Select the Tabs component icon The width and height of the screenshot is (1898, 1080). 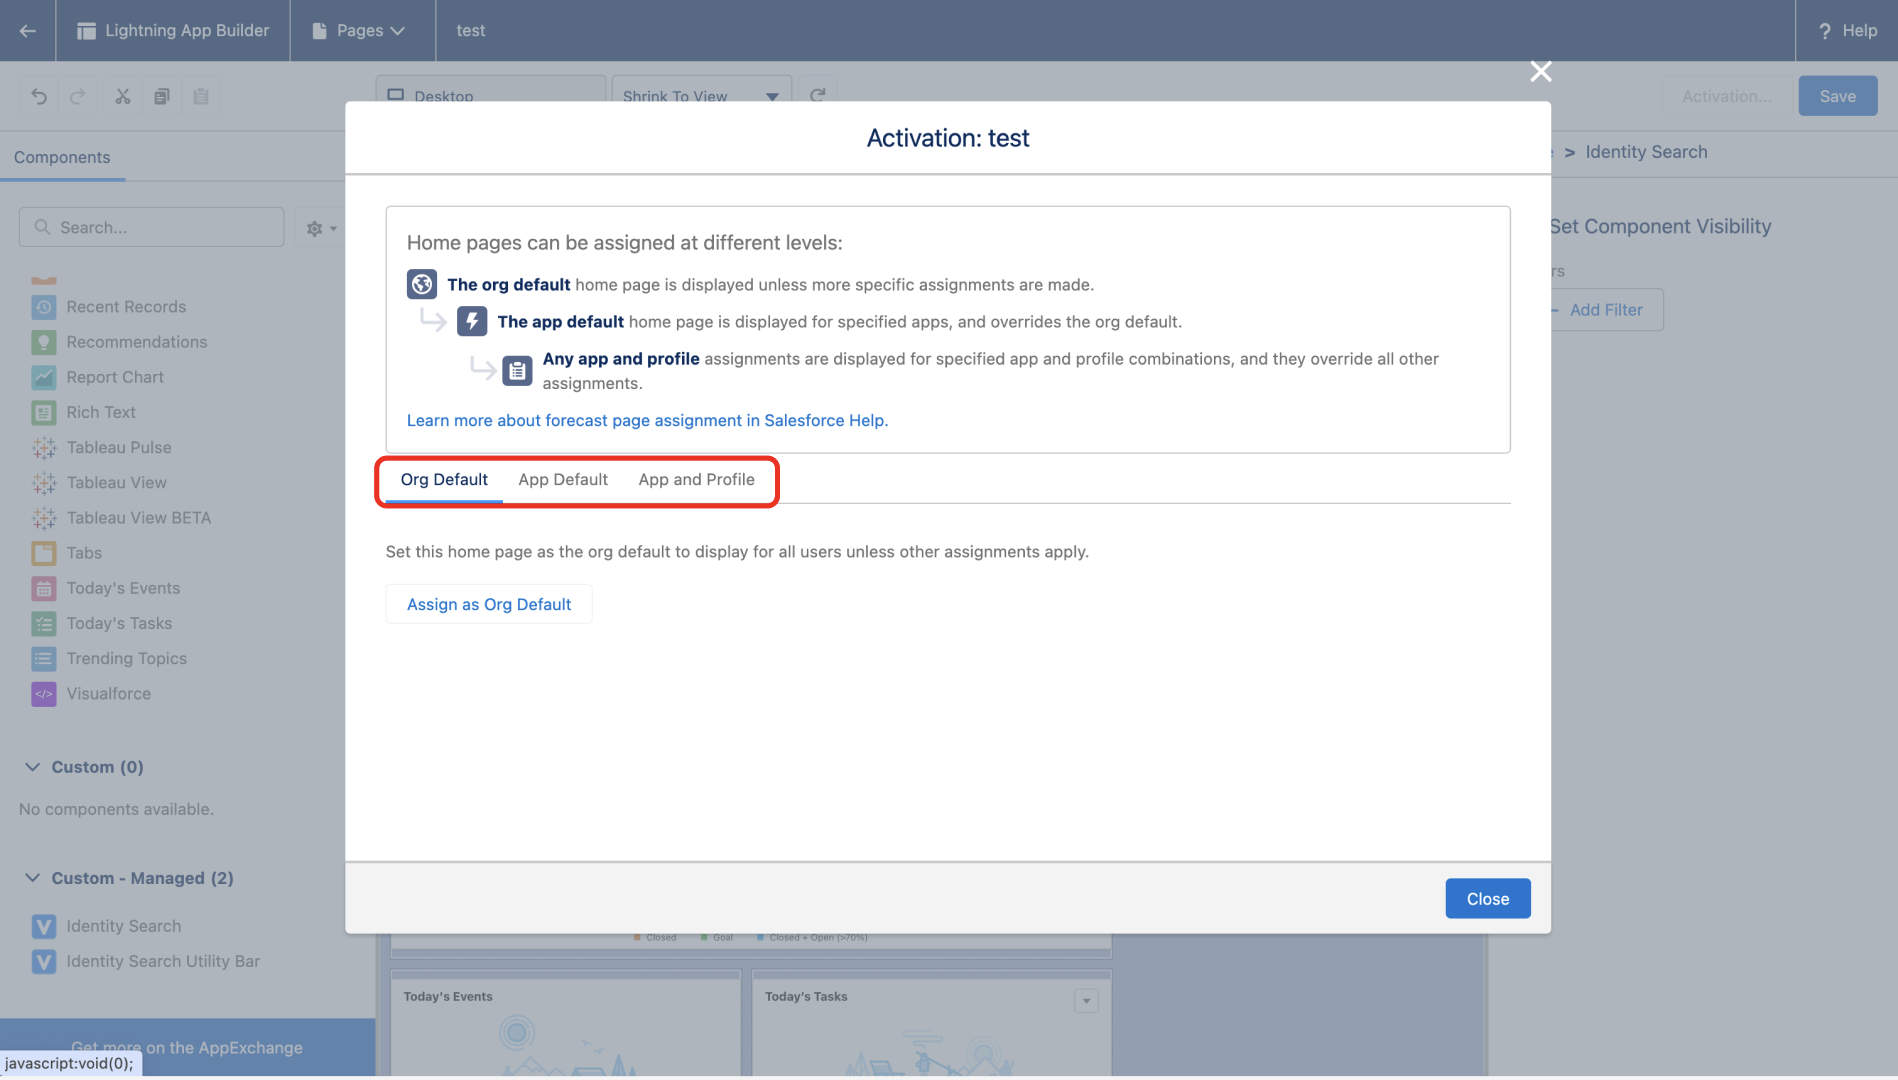pos(44,553)
